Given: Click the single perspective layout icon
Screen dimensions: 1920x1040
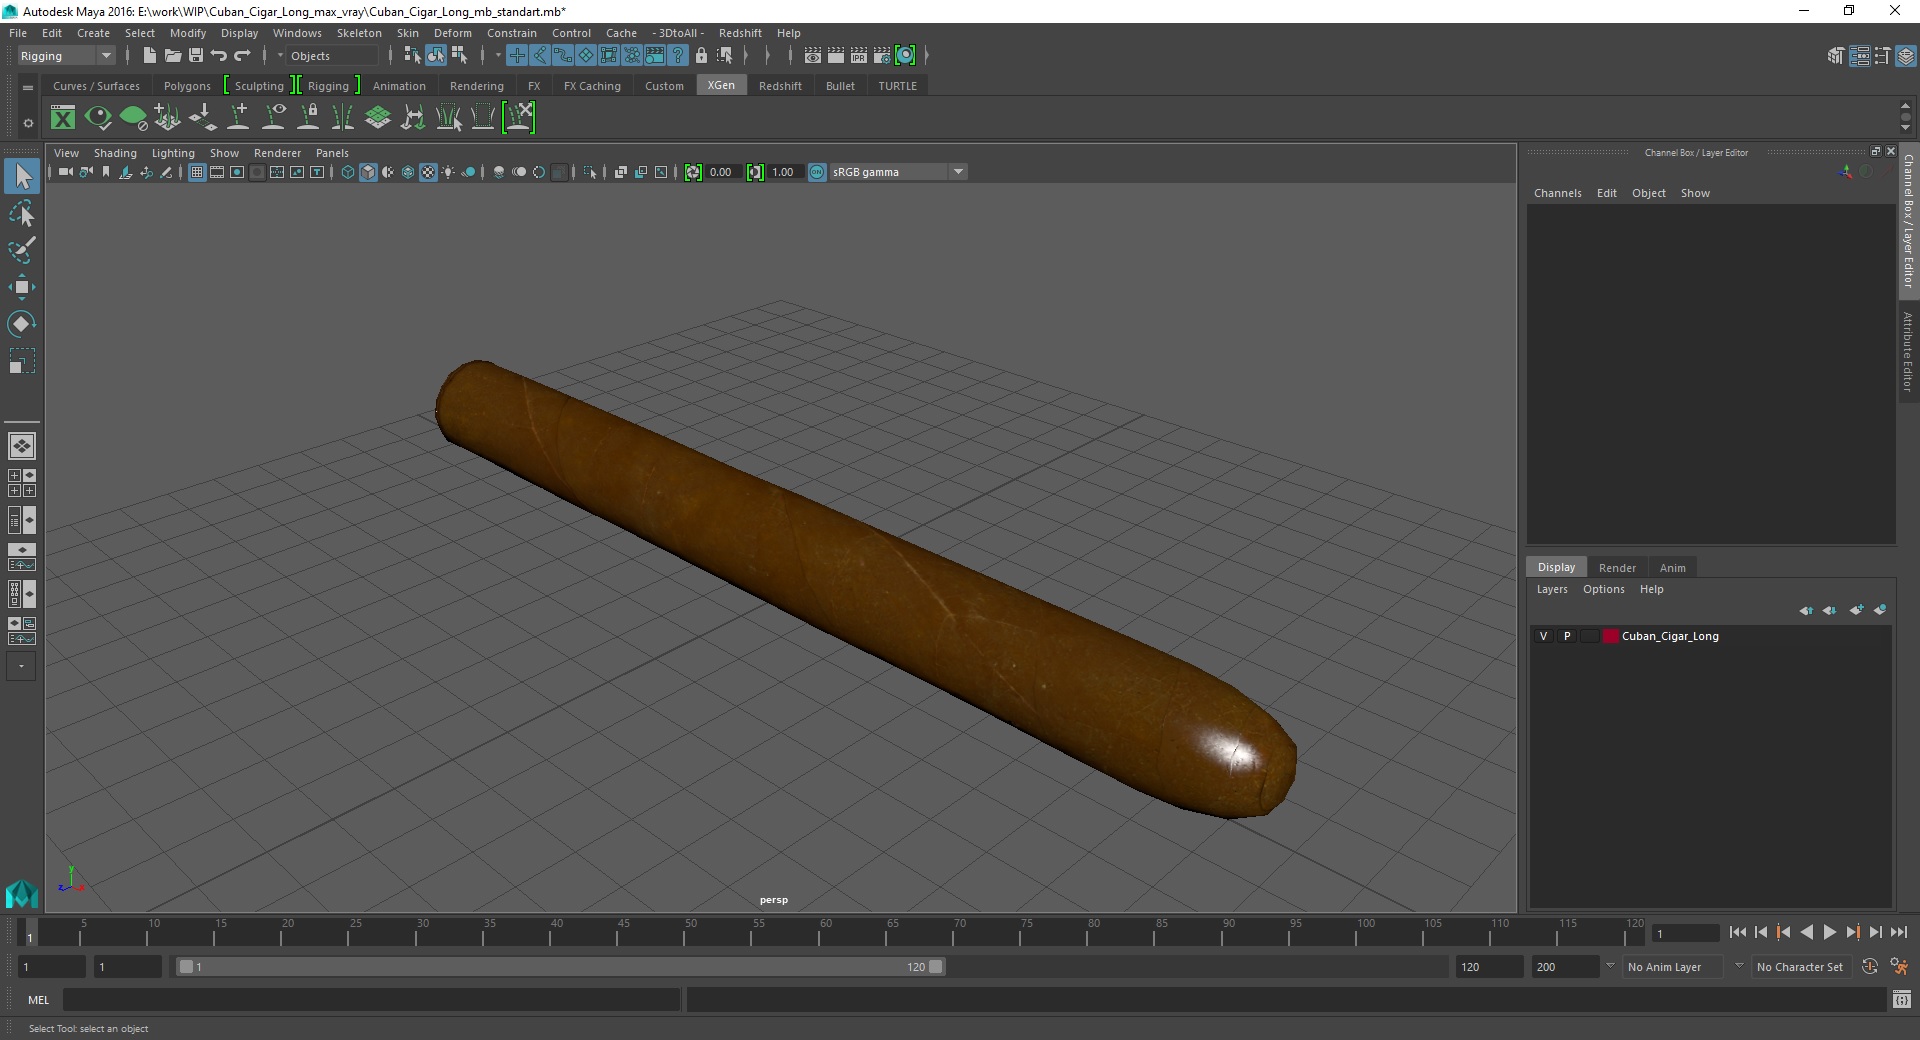Looking at the screenshot, I should tap(22, 446).
